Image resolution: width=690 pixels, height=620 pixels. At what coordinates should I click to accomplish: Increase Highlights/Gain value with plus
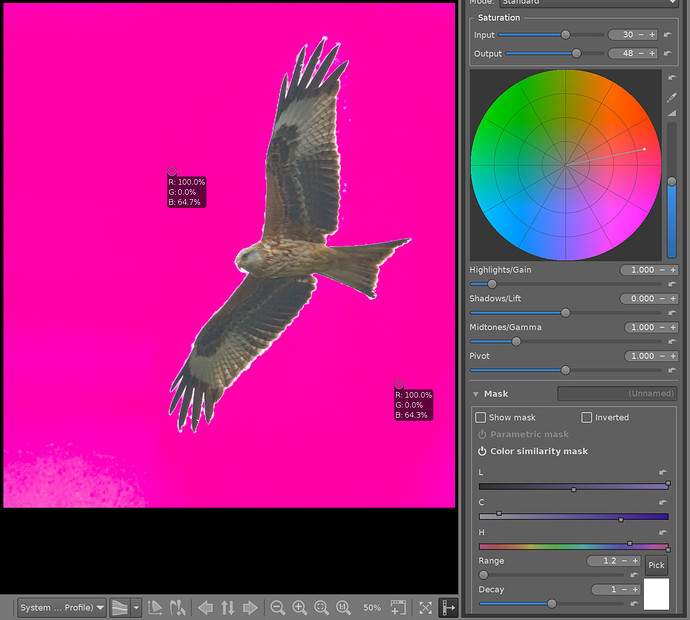coord(673,270)
